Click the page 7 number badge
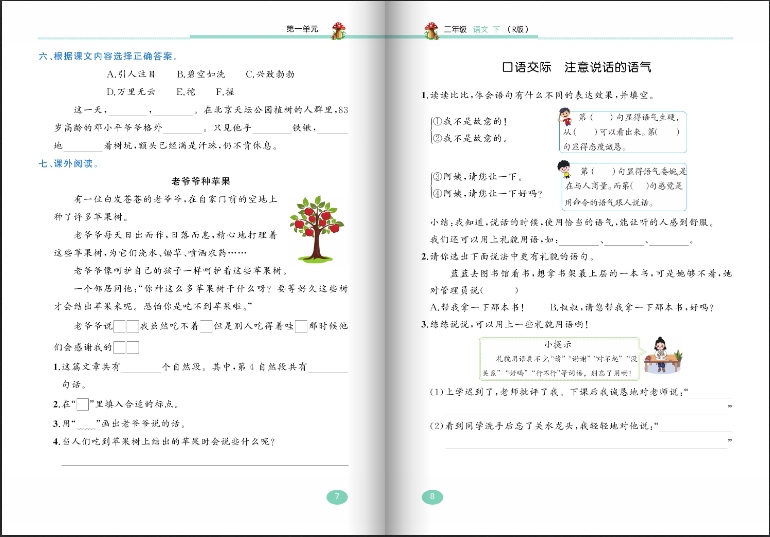 click(338, 496)
